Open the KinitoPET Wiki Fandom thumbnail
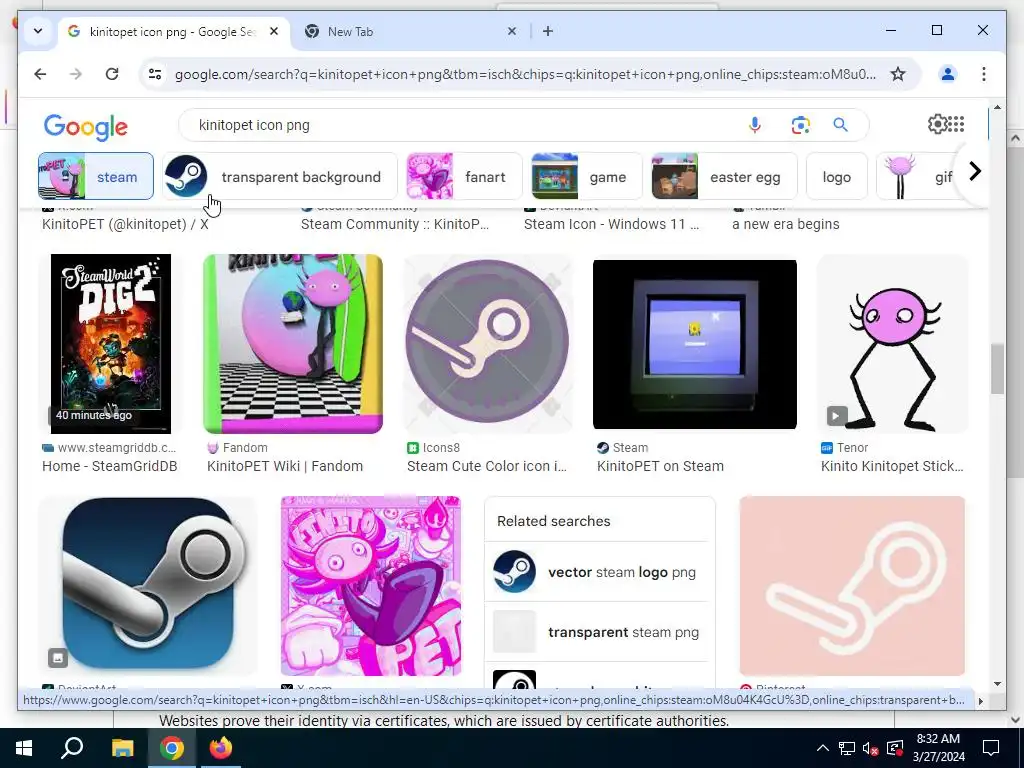Screen dimensions: 1024x768 point(293,344)
